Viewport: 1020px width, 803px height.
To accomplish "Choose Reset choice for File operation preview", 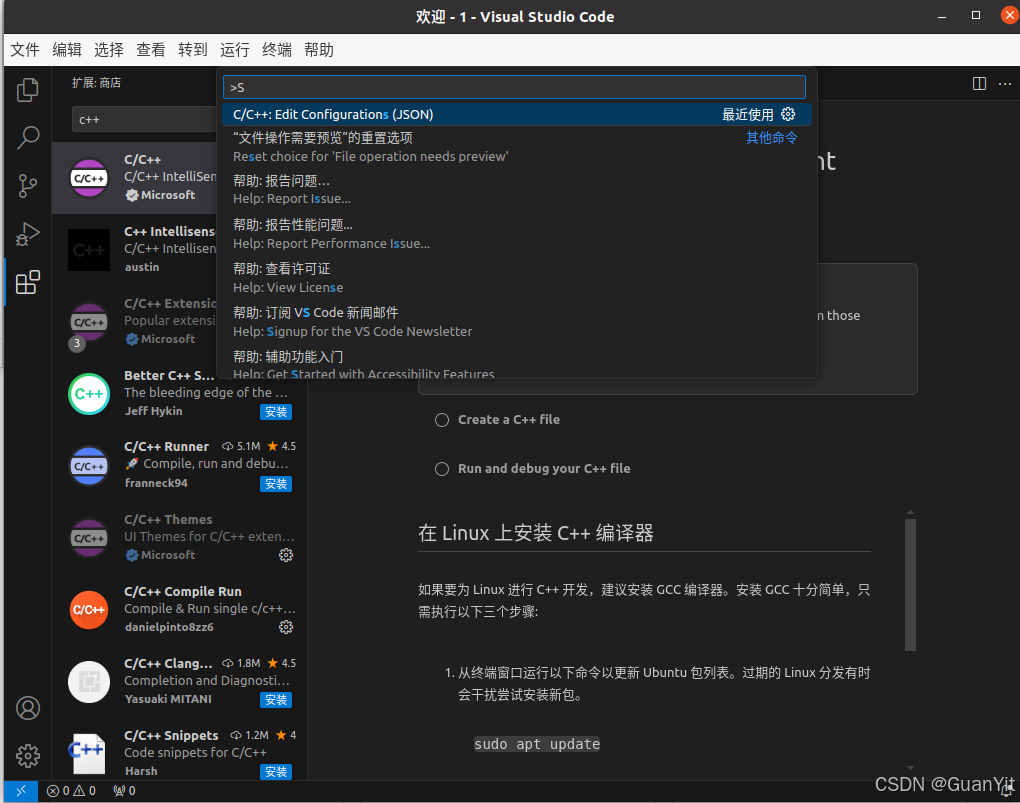I will pyautogui.click(x=517, y=146).
